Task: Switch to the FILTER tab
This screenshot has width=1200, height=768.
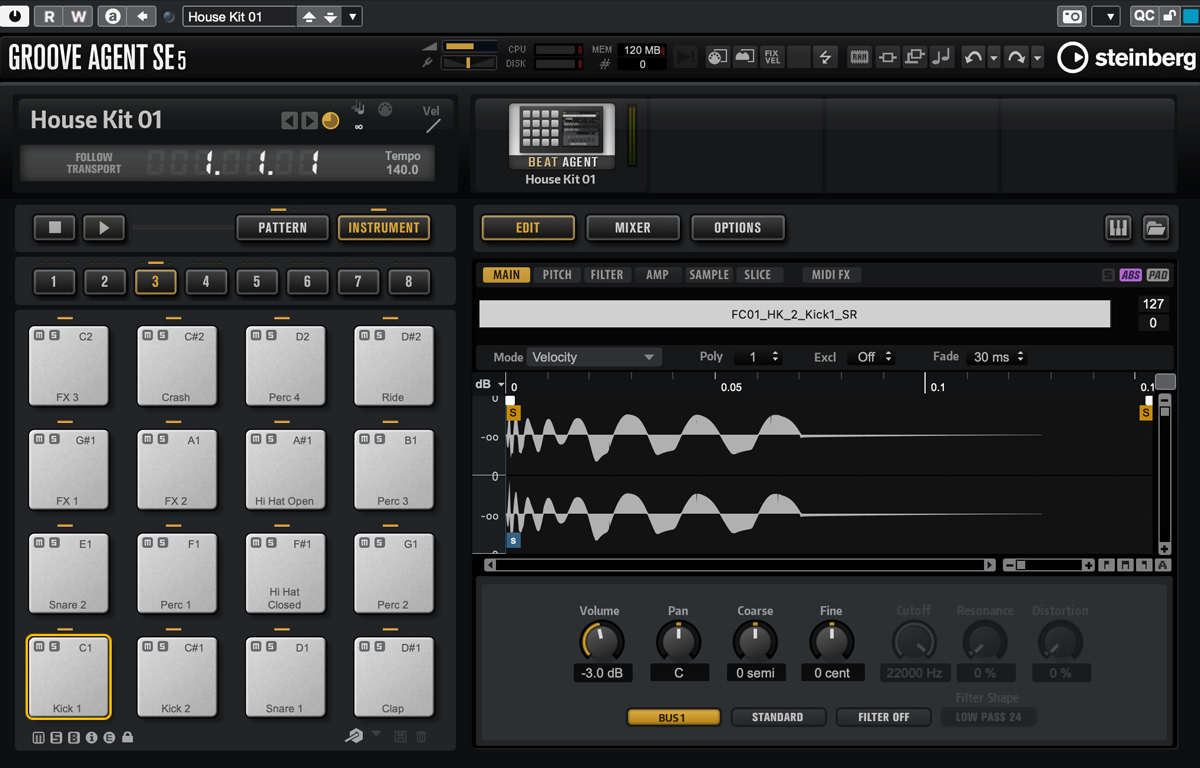Action: (x=607, y=275)
